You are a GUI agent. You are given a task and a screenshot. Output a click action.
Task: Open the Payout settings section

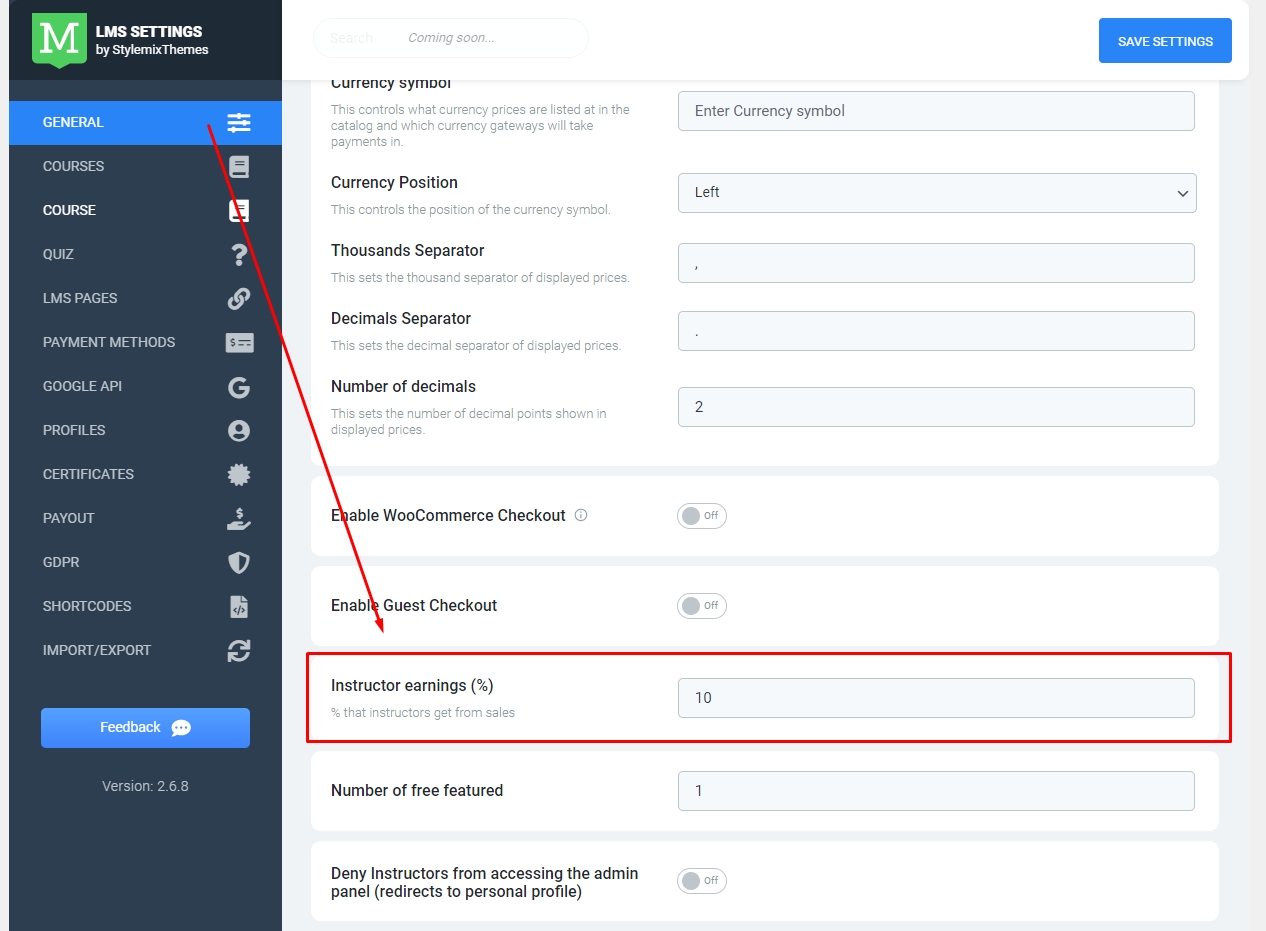click(x=69, y=518)
